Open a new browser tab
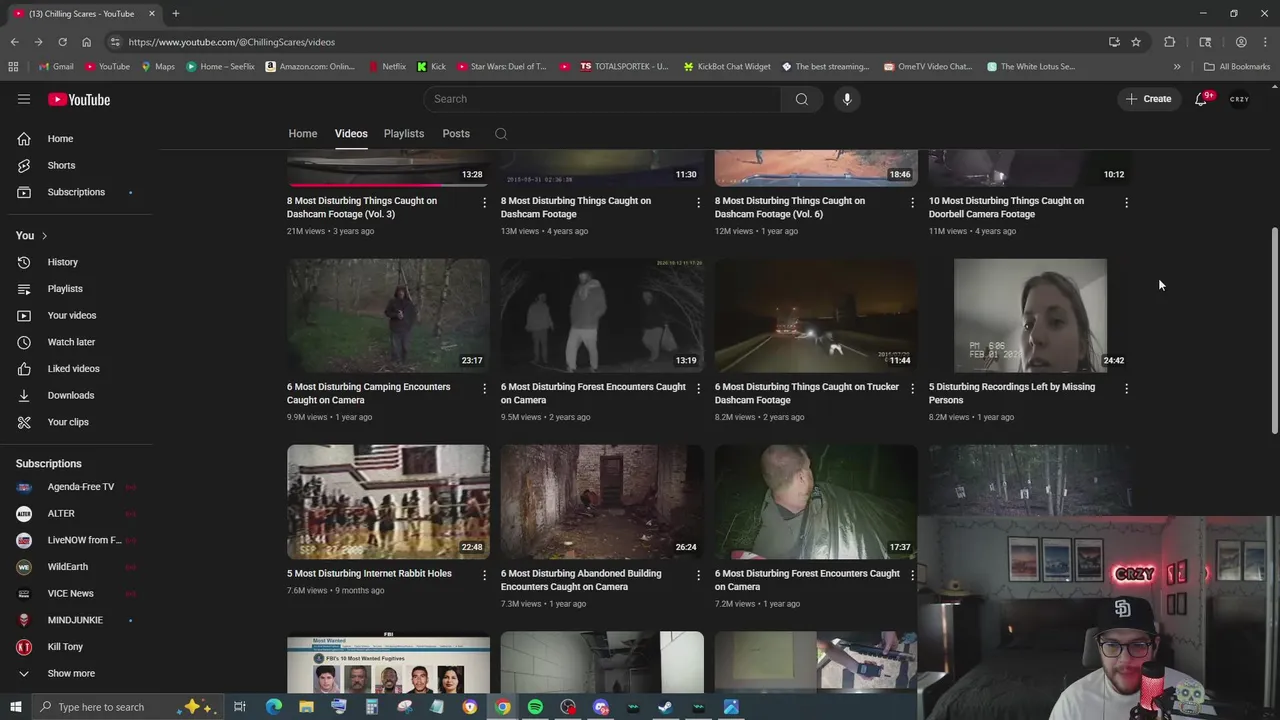 point(175,14)
